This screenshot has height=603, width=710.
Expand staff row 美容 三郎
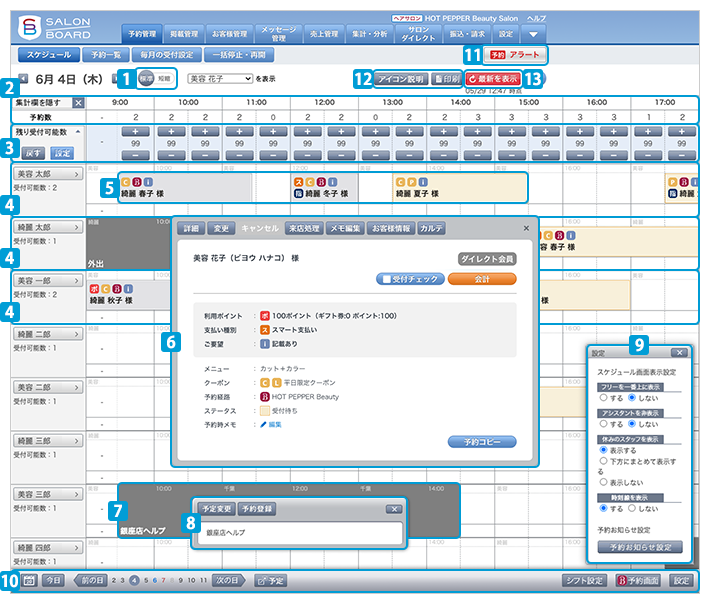pos(48,494)
